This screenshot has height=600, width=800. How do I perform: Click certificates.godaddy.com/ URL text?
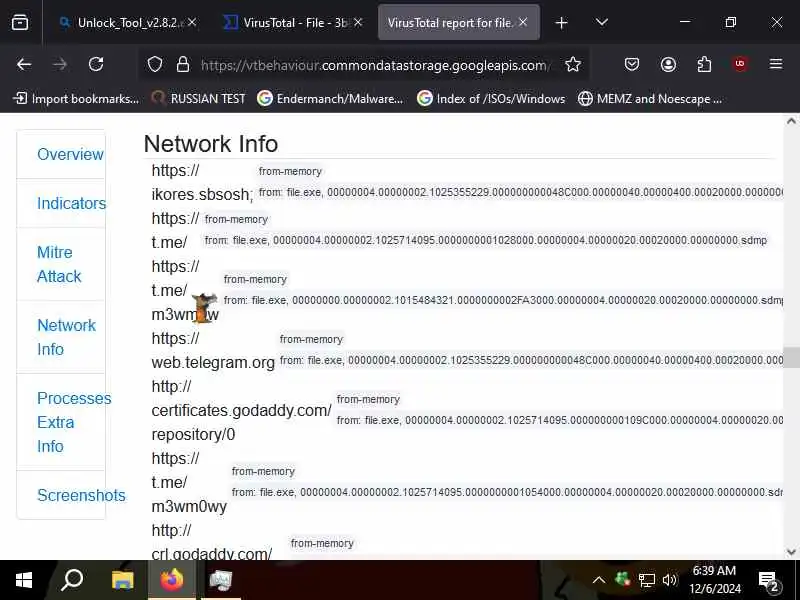(x=241, y=410)
